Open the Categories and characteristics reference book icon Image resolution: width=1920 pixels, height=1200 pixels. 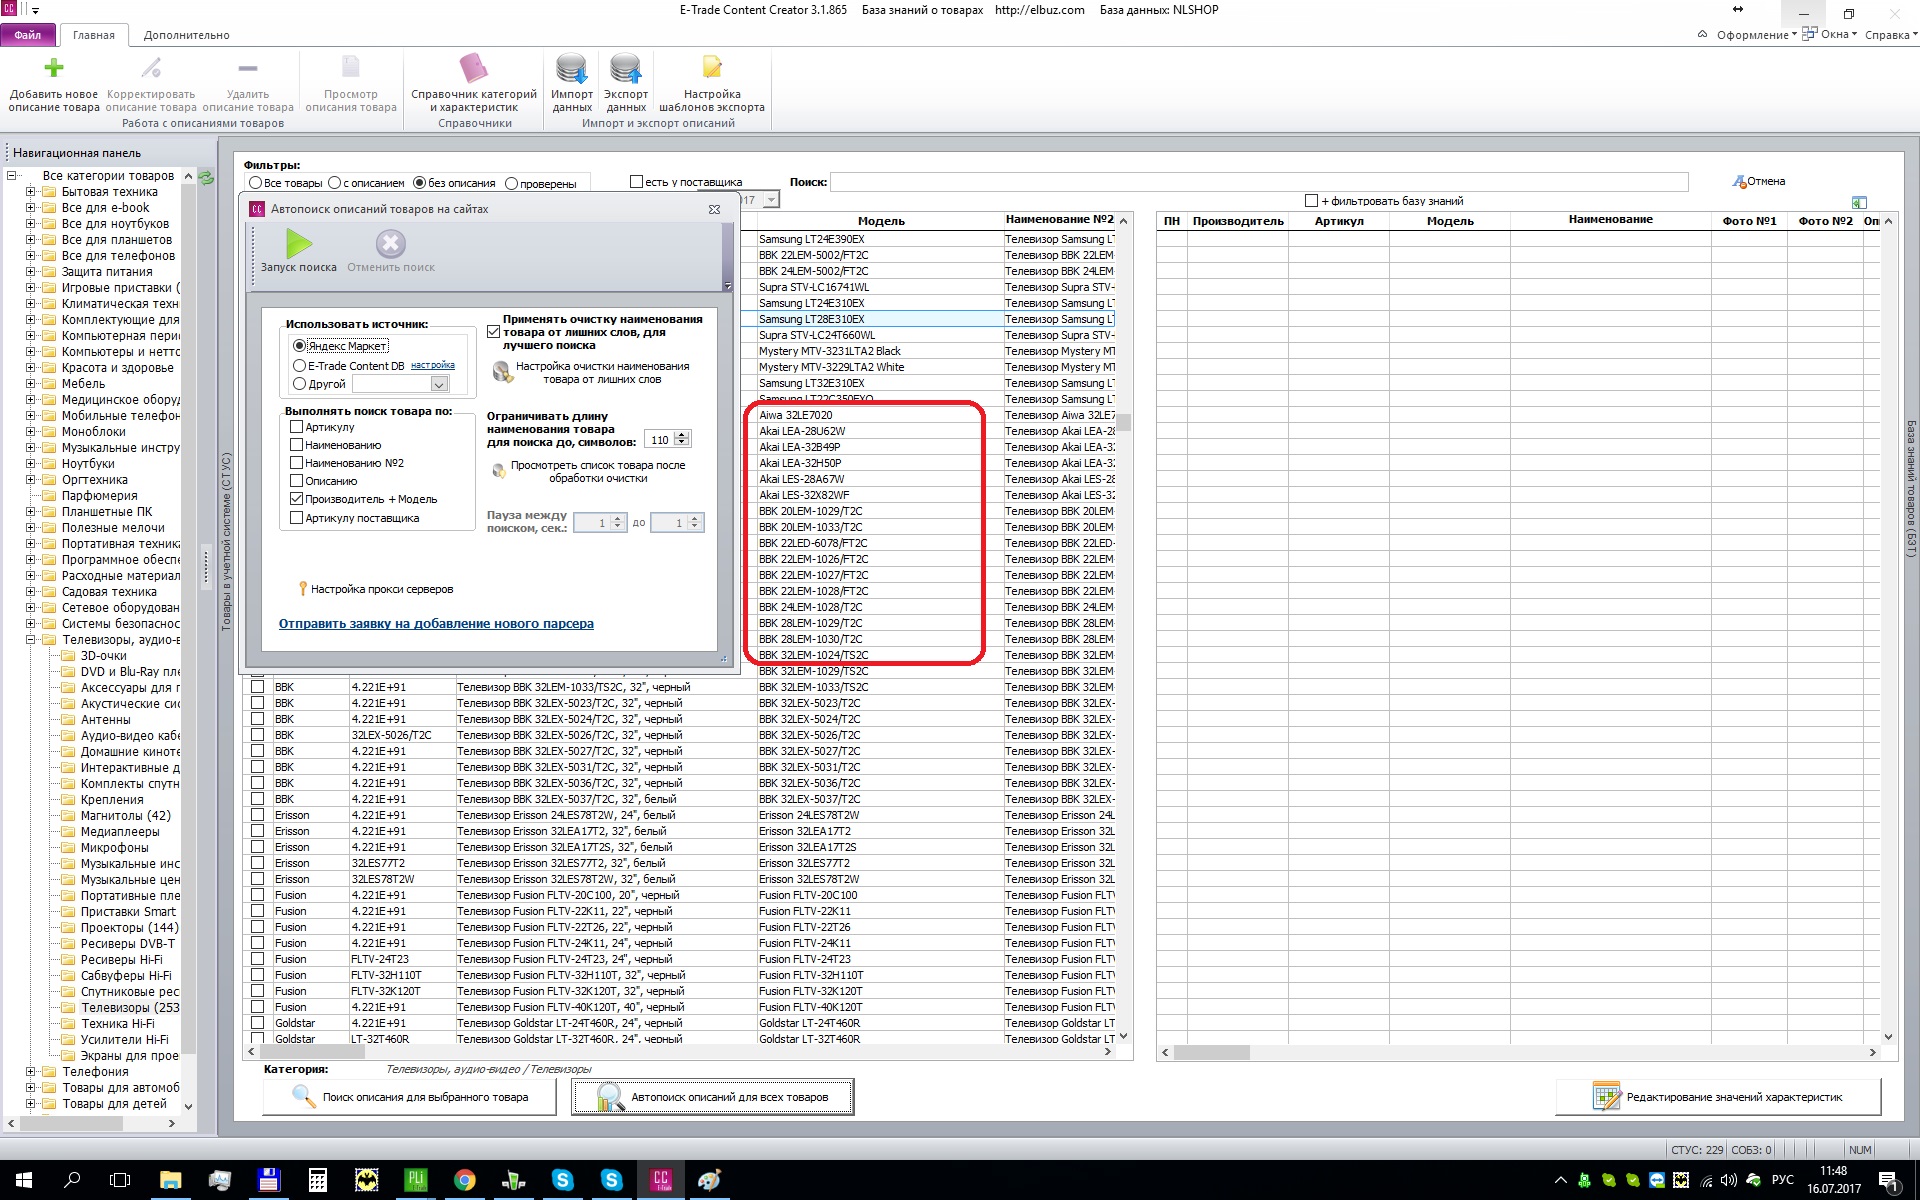(473, 68)
